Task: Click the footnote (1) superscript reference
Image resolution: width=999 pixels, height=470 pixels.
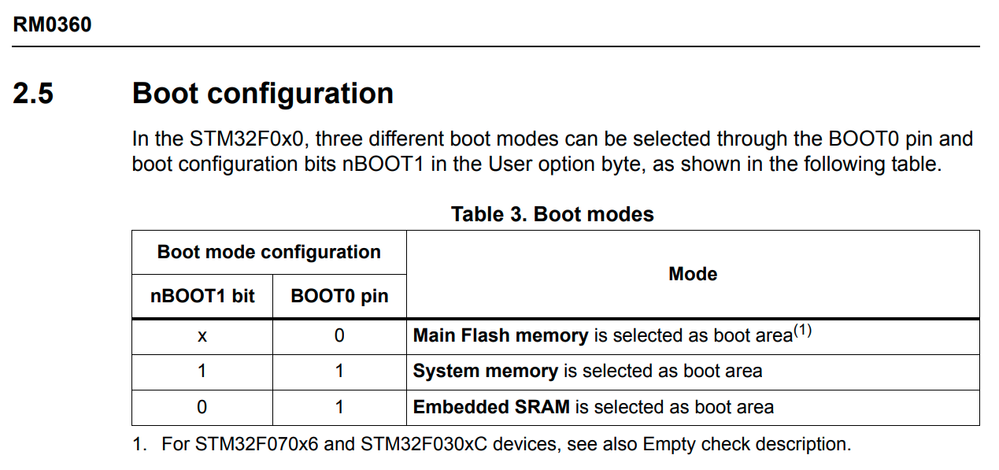Action: pyautogui.click(x=801, y=331)
